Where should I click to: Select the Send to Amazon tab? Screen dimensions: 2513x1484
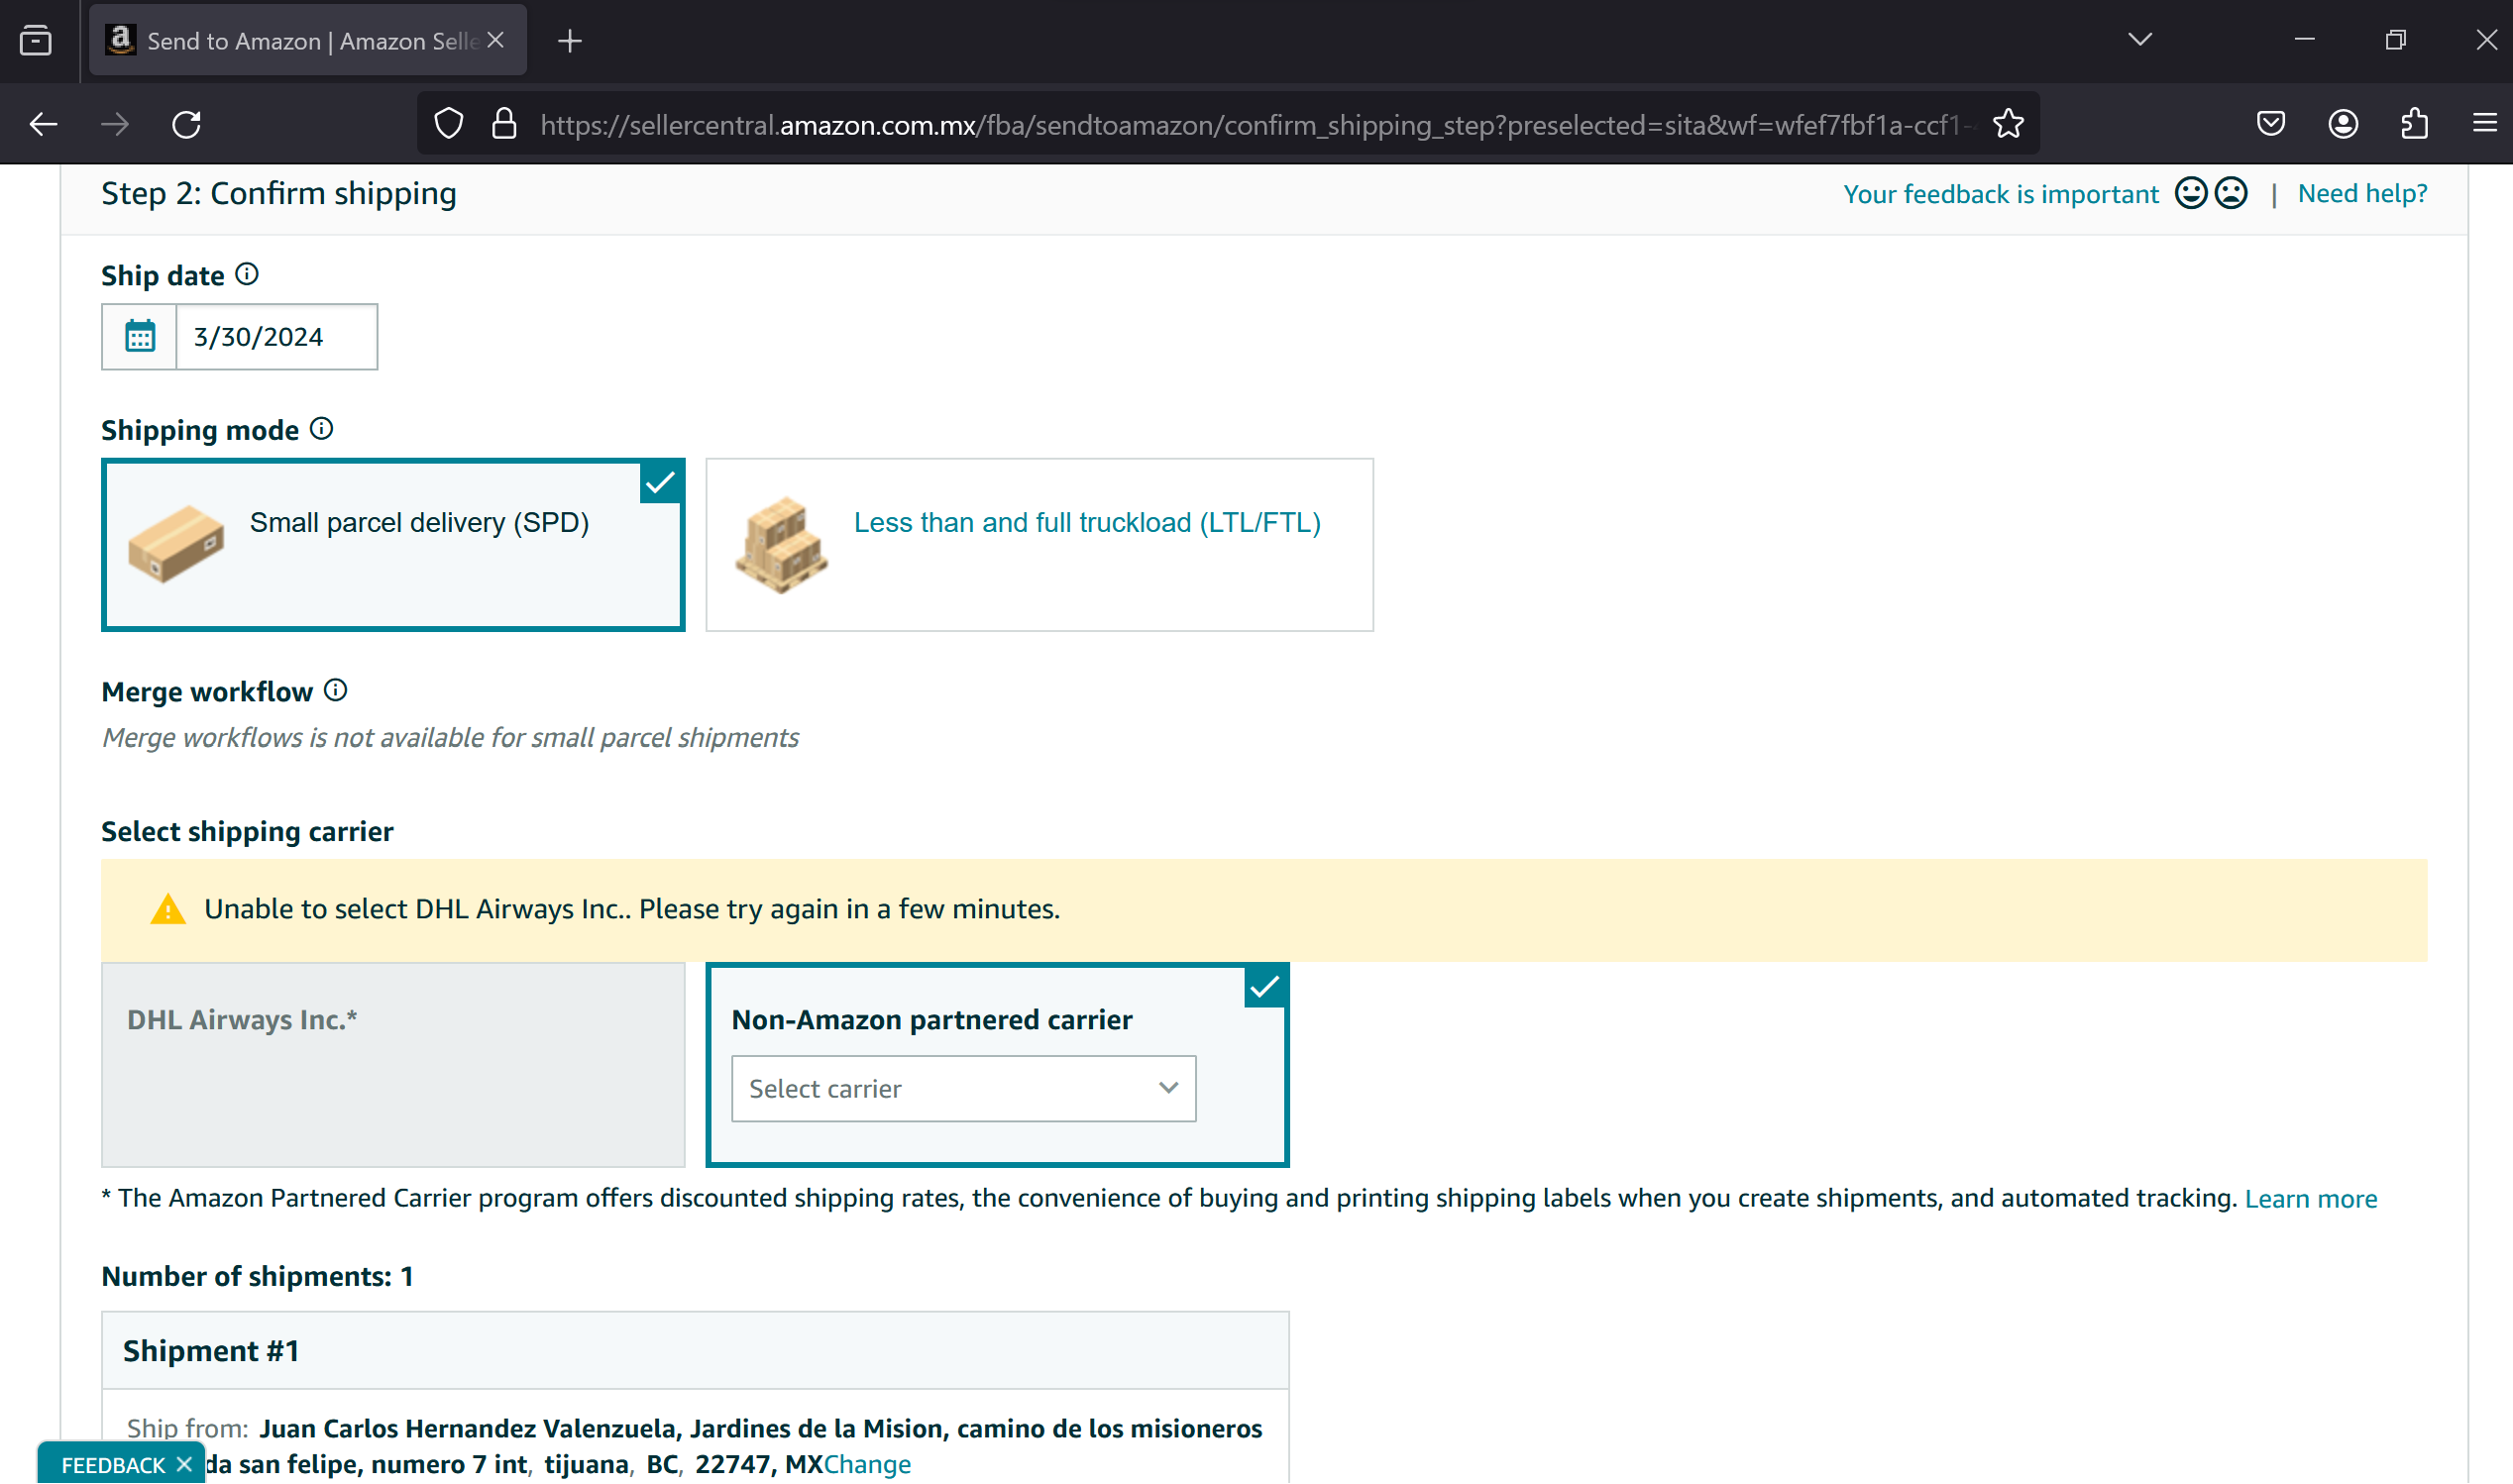[x=308, y=41]
